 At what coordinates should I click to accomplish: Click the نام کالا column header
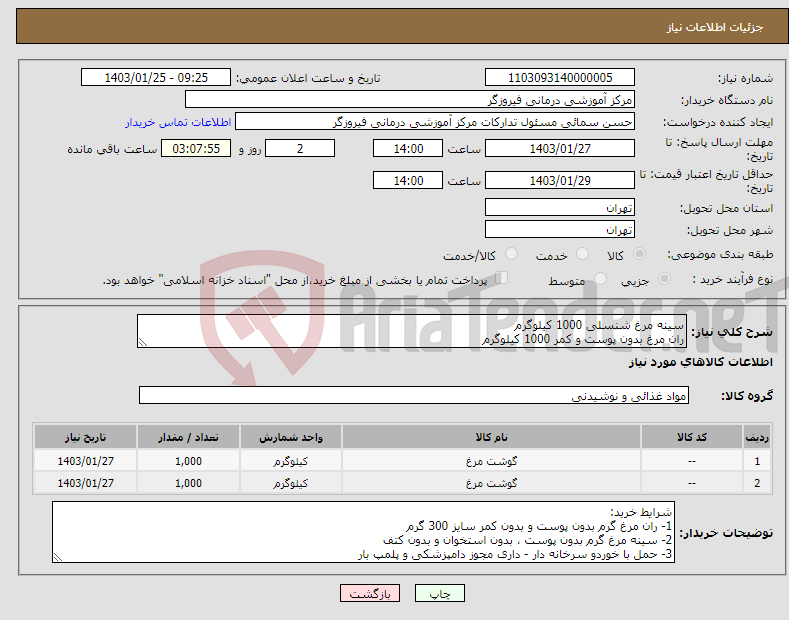(491, 437)
